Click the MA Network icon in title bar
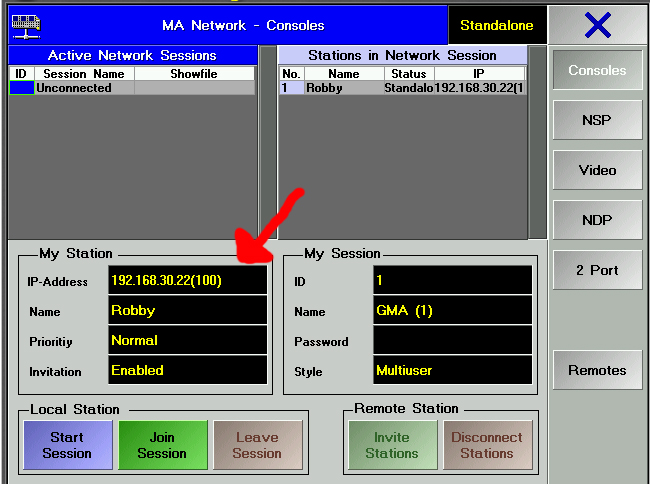 point(26,24)
